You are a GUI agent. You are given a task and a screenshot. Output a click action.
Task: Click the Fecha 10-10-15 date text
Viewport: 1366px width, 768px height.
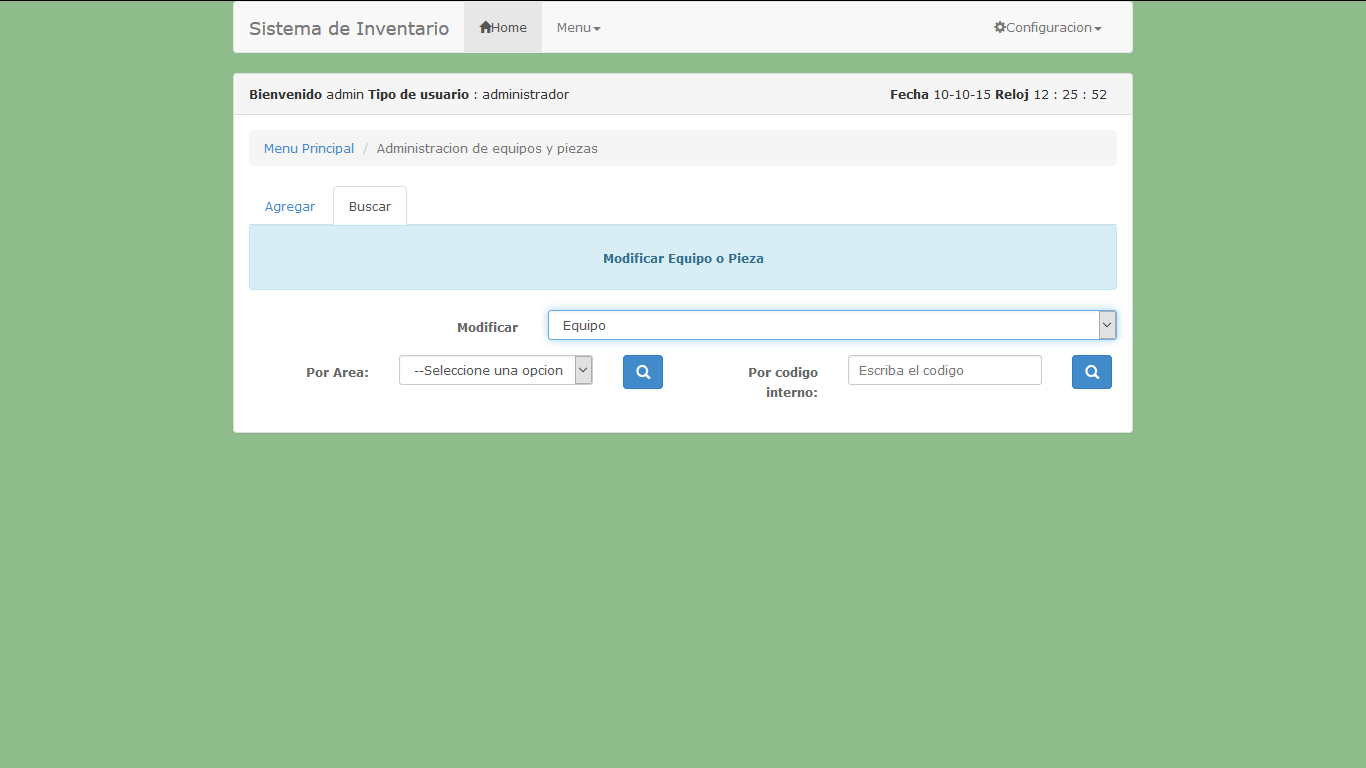click(940, 94)
